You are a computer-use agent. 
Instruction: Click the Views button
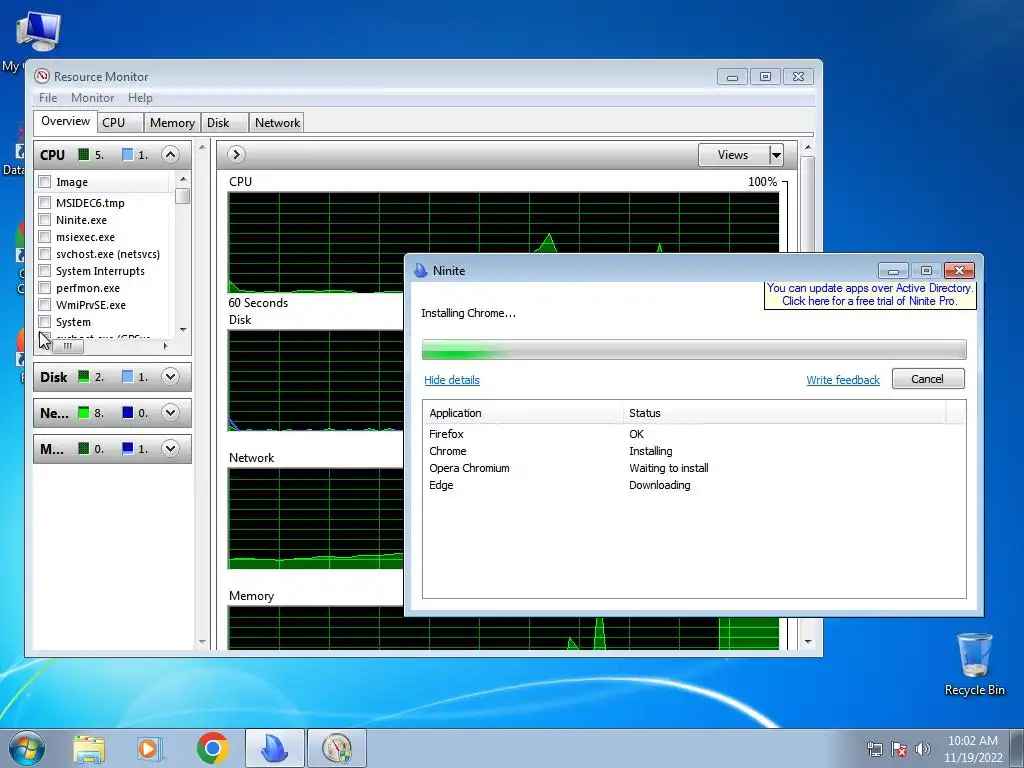point(733,155)
